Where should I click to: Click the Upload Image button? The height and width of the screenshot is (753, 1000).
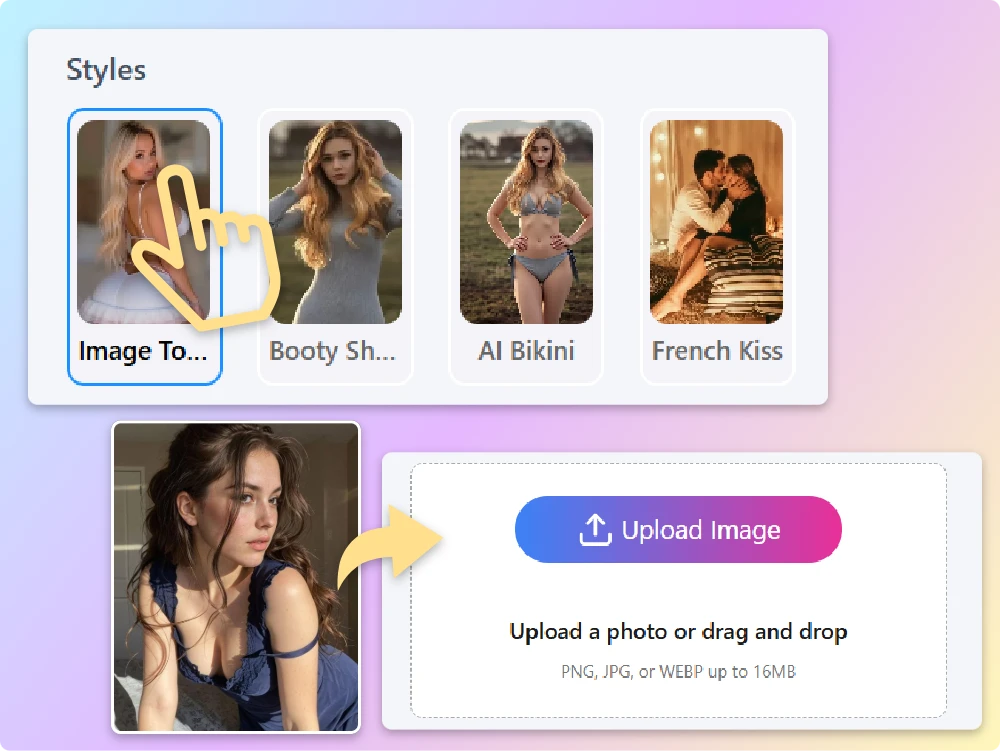click(x=677, y=529)
